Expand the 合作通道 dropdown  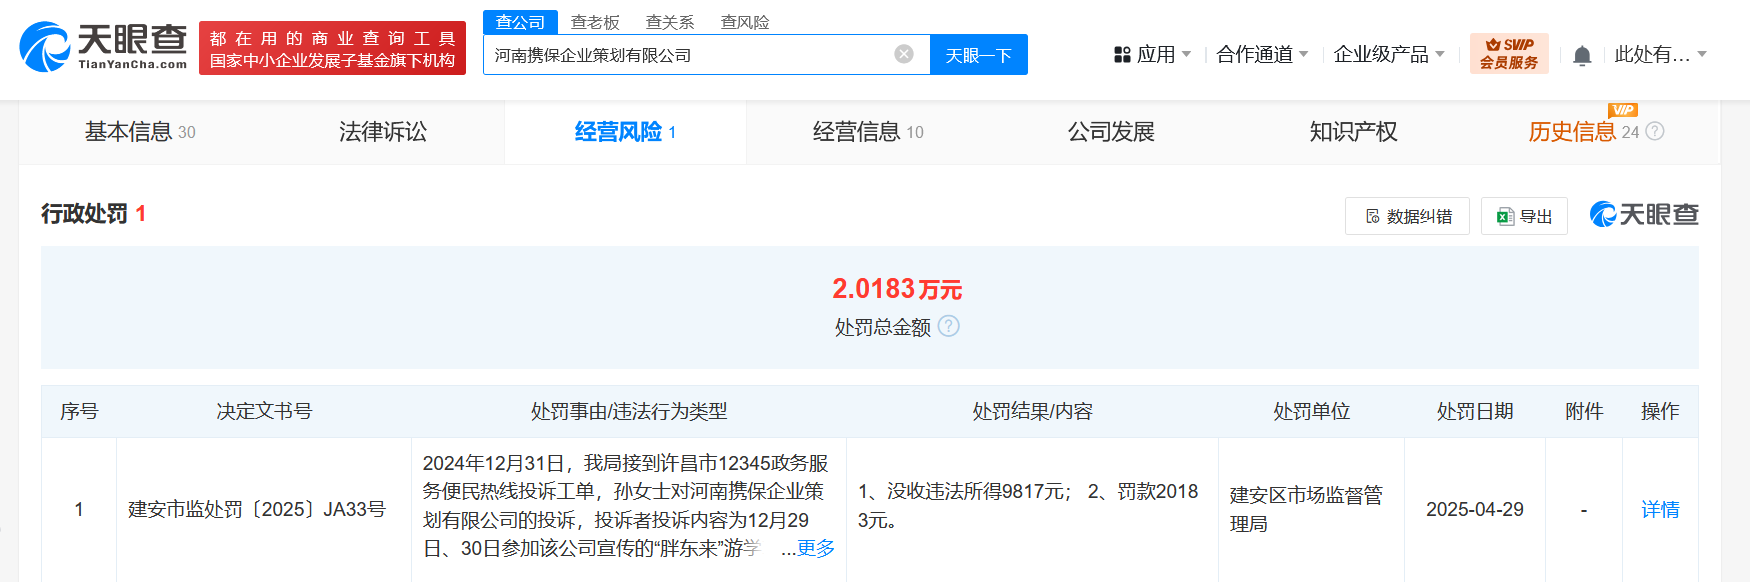[1262, 54]
